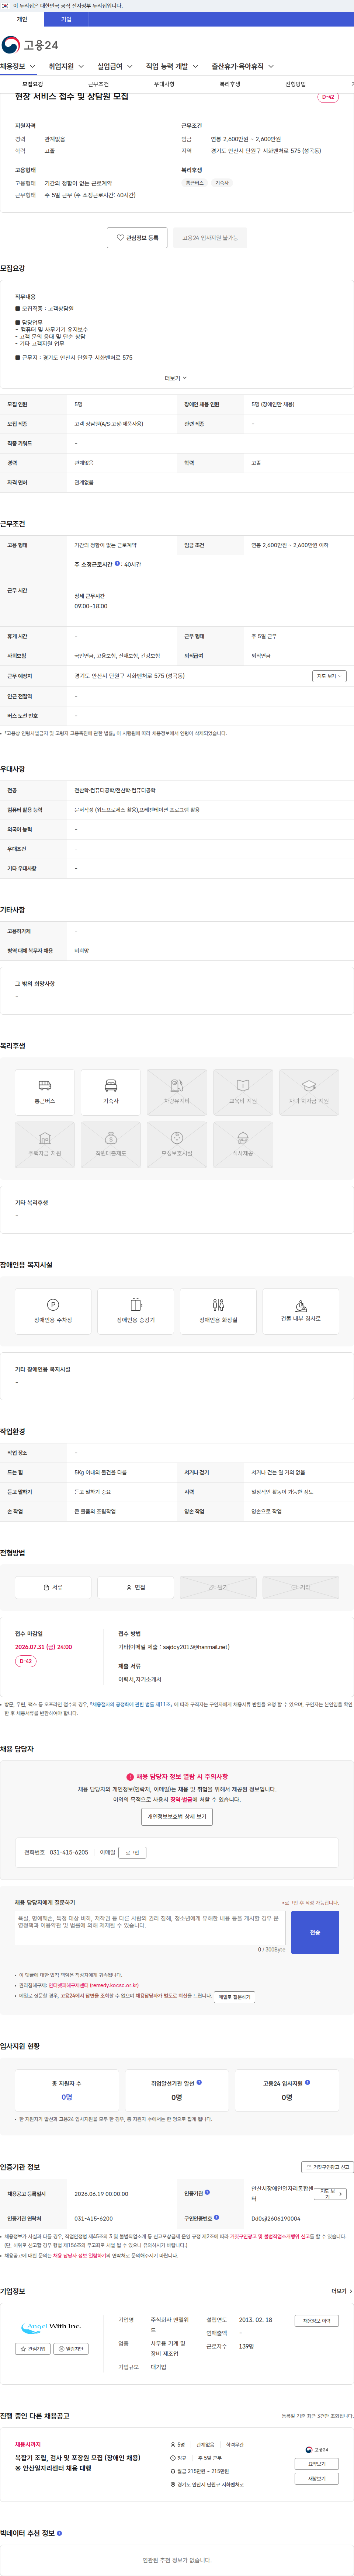
Task: Expand job description with 더보기
Action: (176, 378)
